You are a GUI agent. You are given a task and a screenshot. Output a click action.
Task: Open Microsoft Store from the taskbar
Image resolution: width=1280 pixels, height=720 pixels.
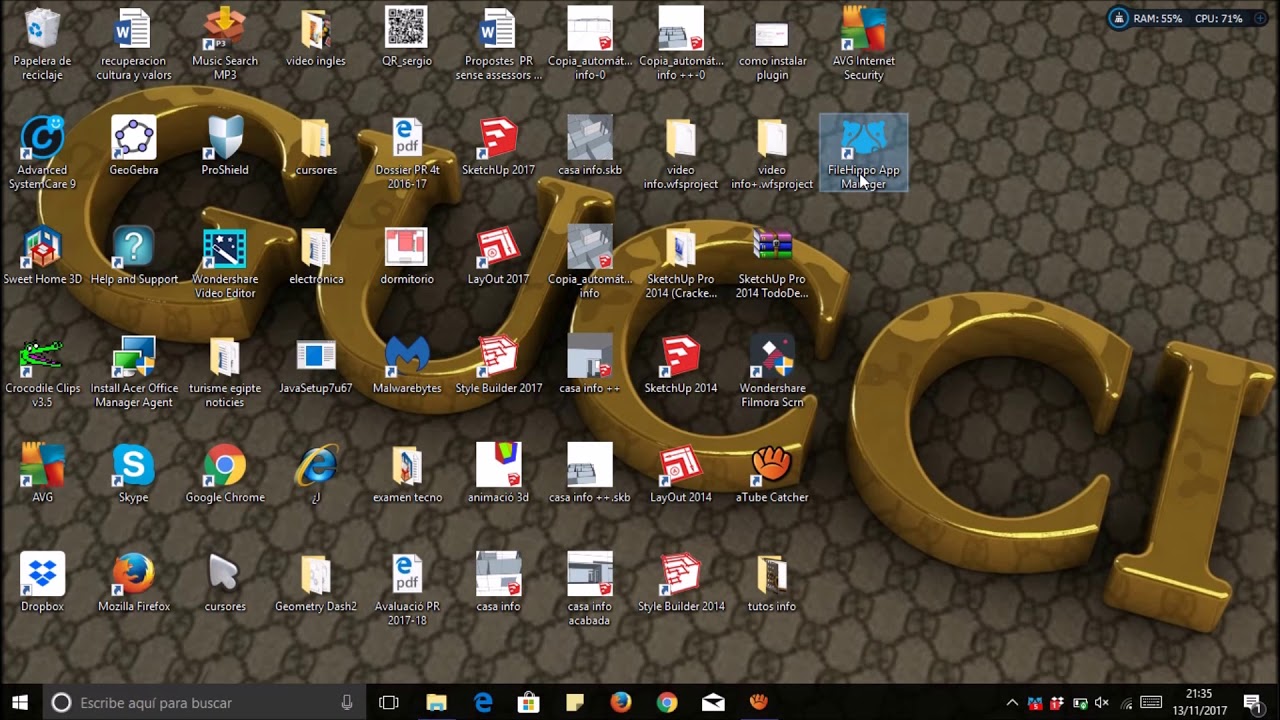pos(528,702)
